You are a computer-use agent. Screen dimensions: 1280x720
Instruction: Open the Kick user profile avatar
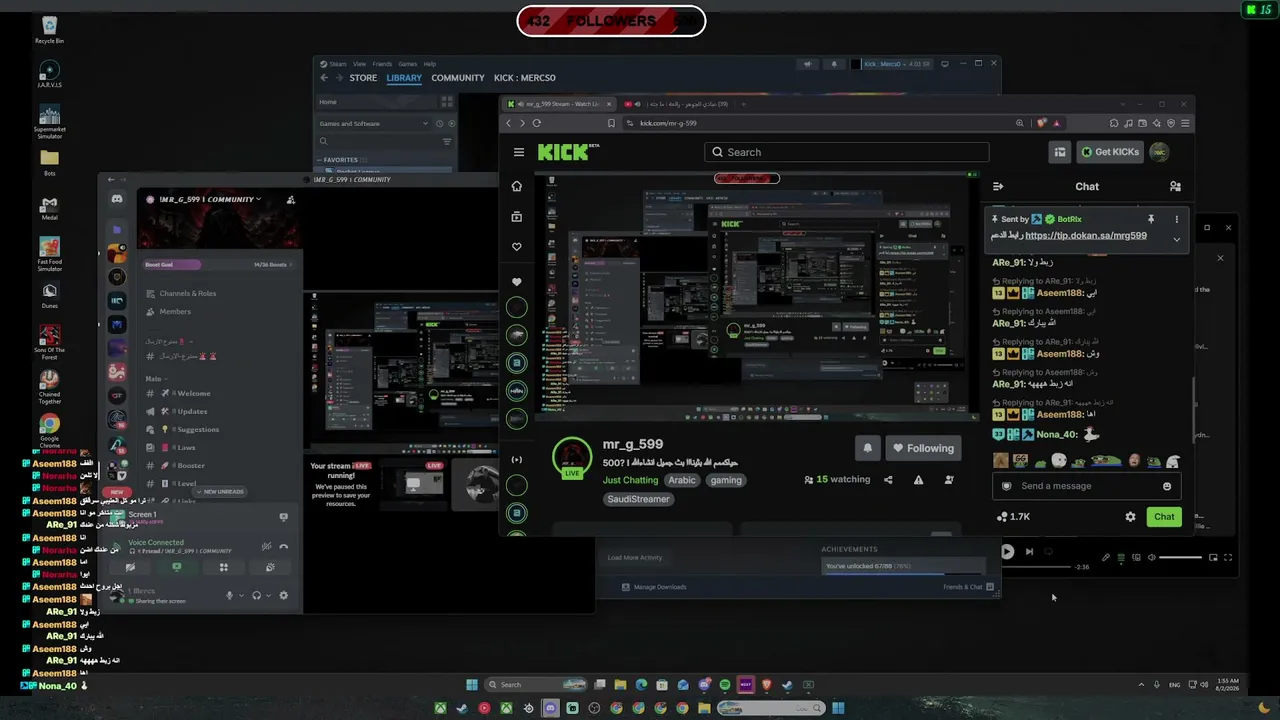[x=1159, y=152]
